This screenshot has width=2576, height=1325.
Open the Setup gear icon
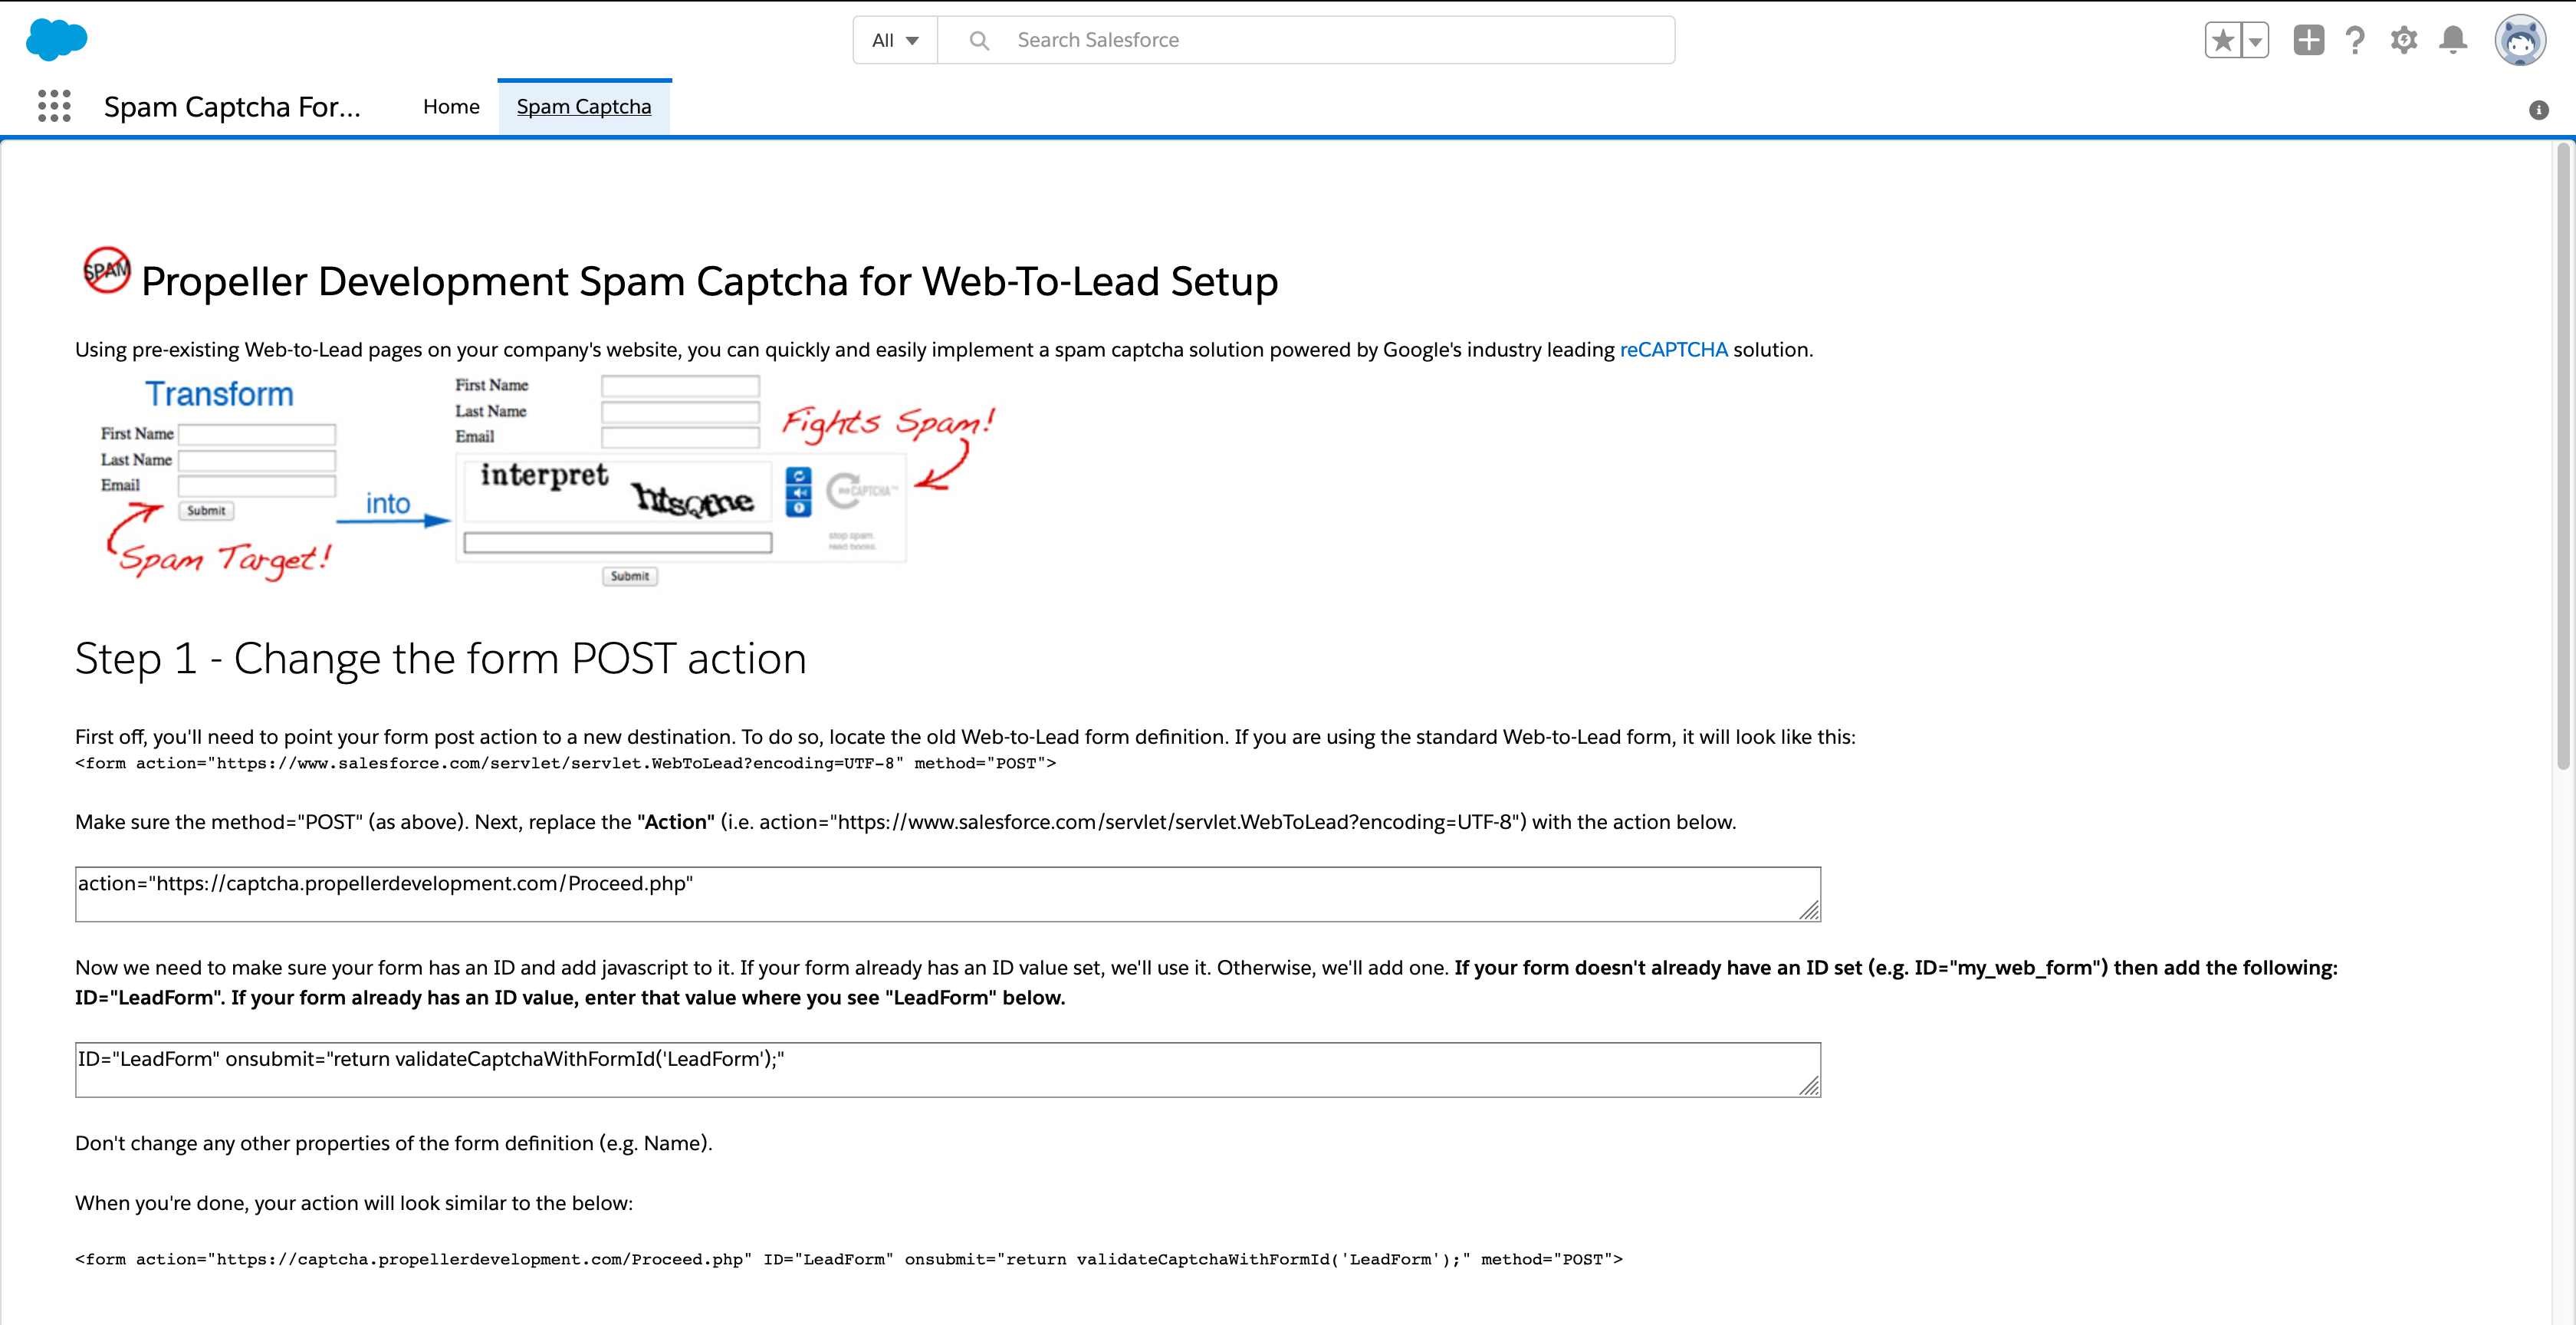pyautogui.click(x=2404, y=40)
